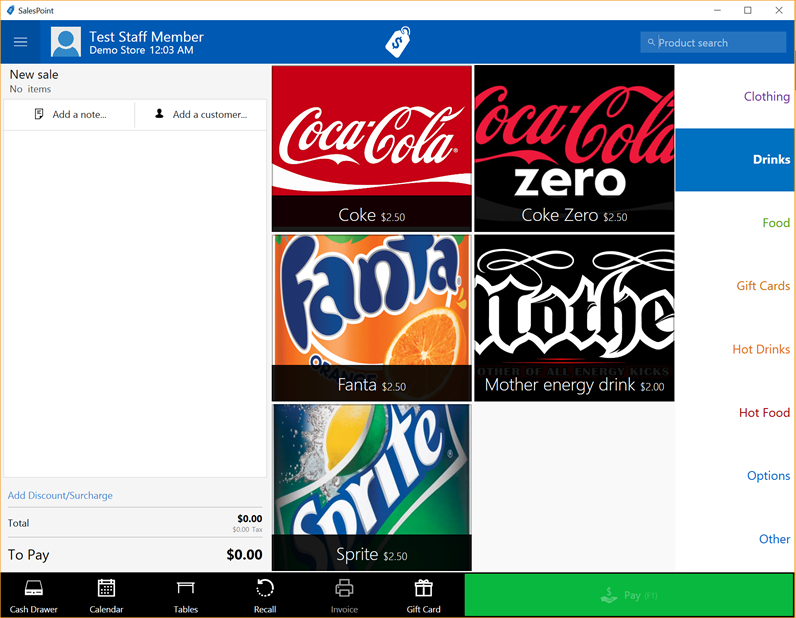The width and height of the screenshot is (796, 618).
Task: Focus the Product search field
Action: click(x=713, y=43)
